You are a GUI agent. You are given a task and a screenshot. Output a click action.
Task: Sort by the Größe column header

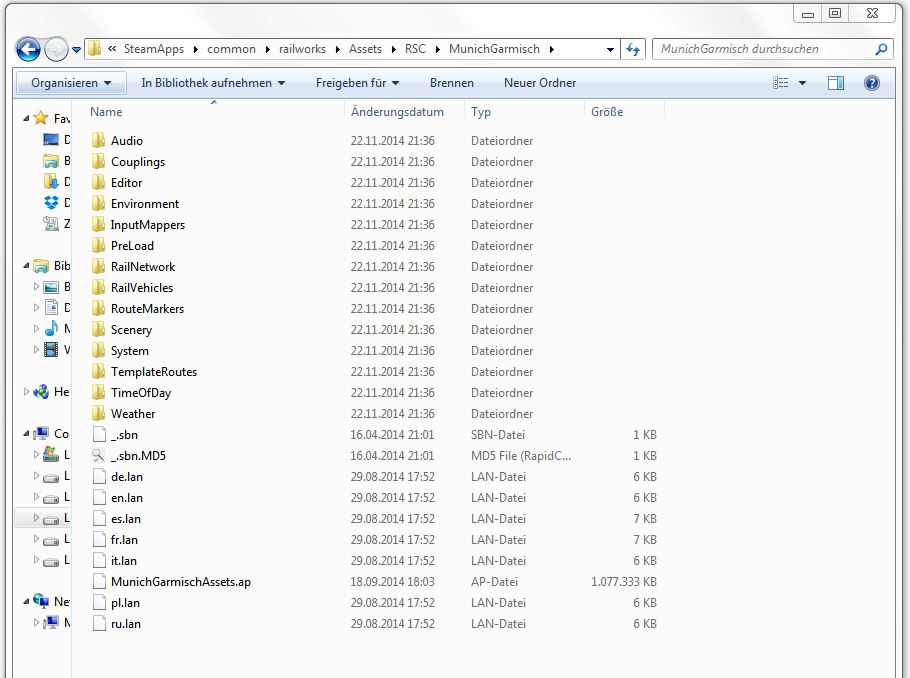pos(624,112)
